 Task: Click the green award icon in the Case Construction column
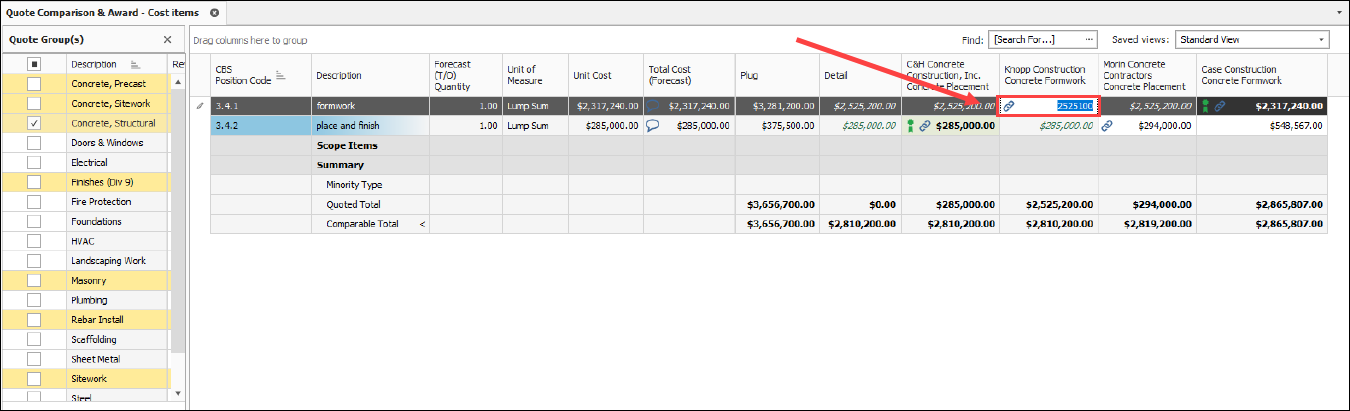(x=1206, y=106)
